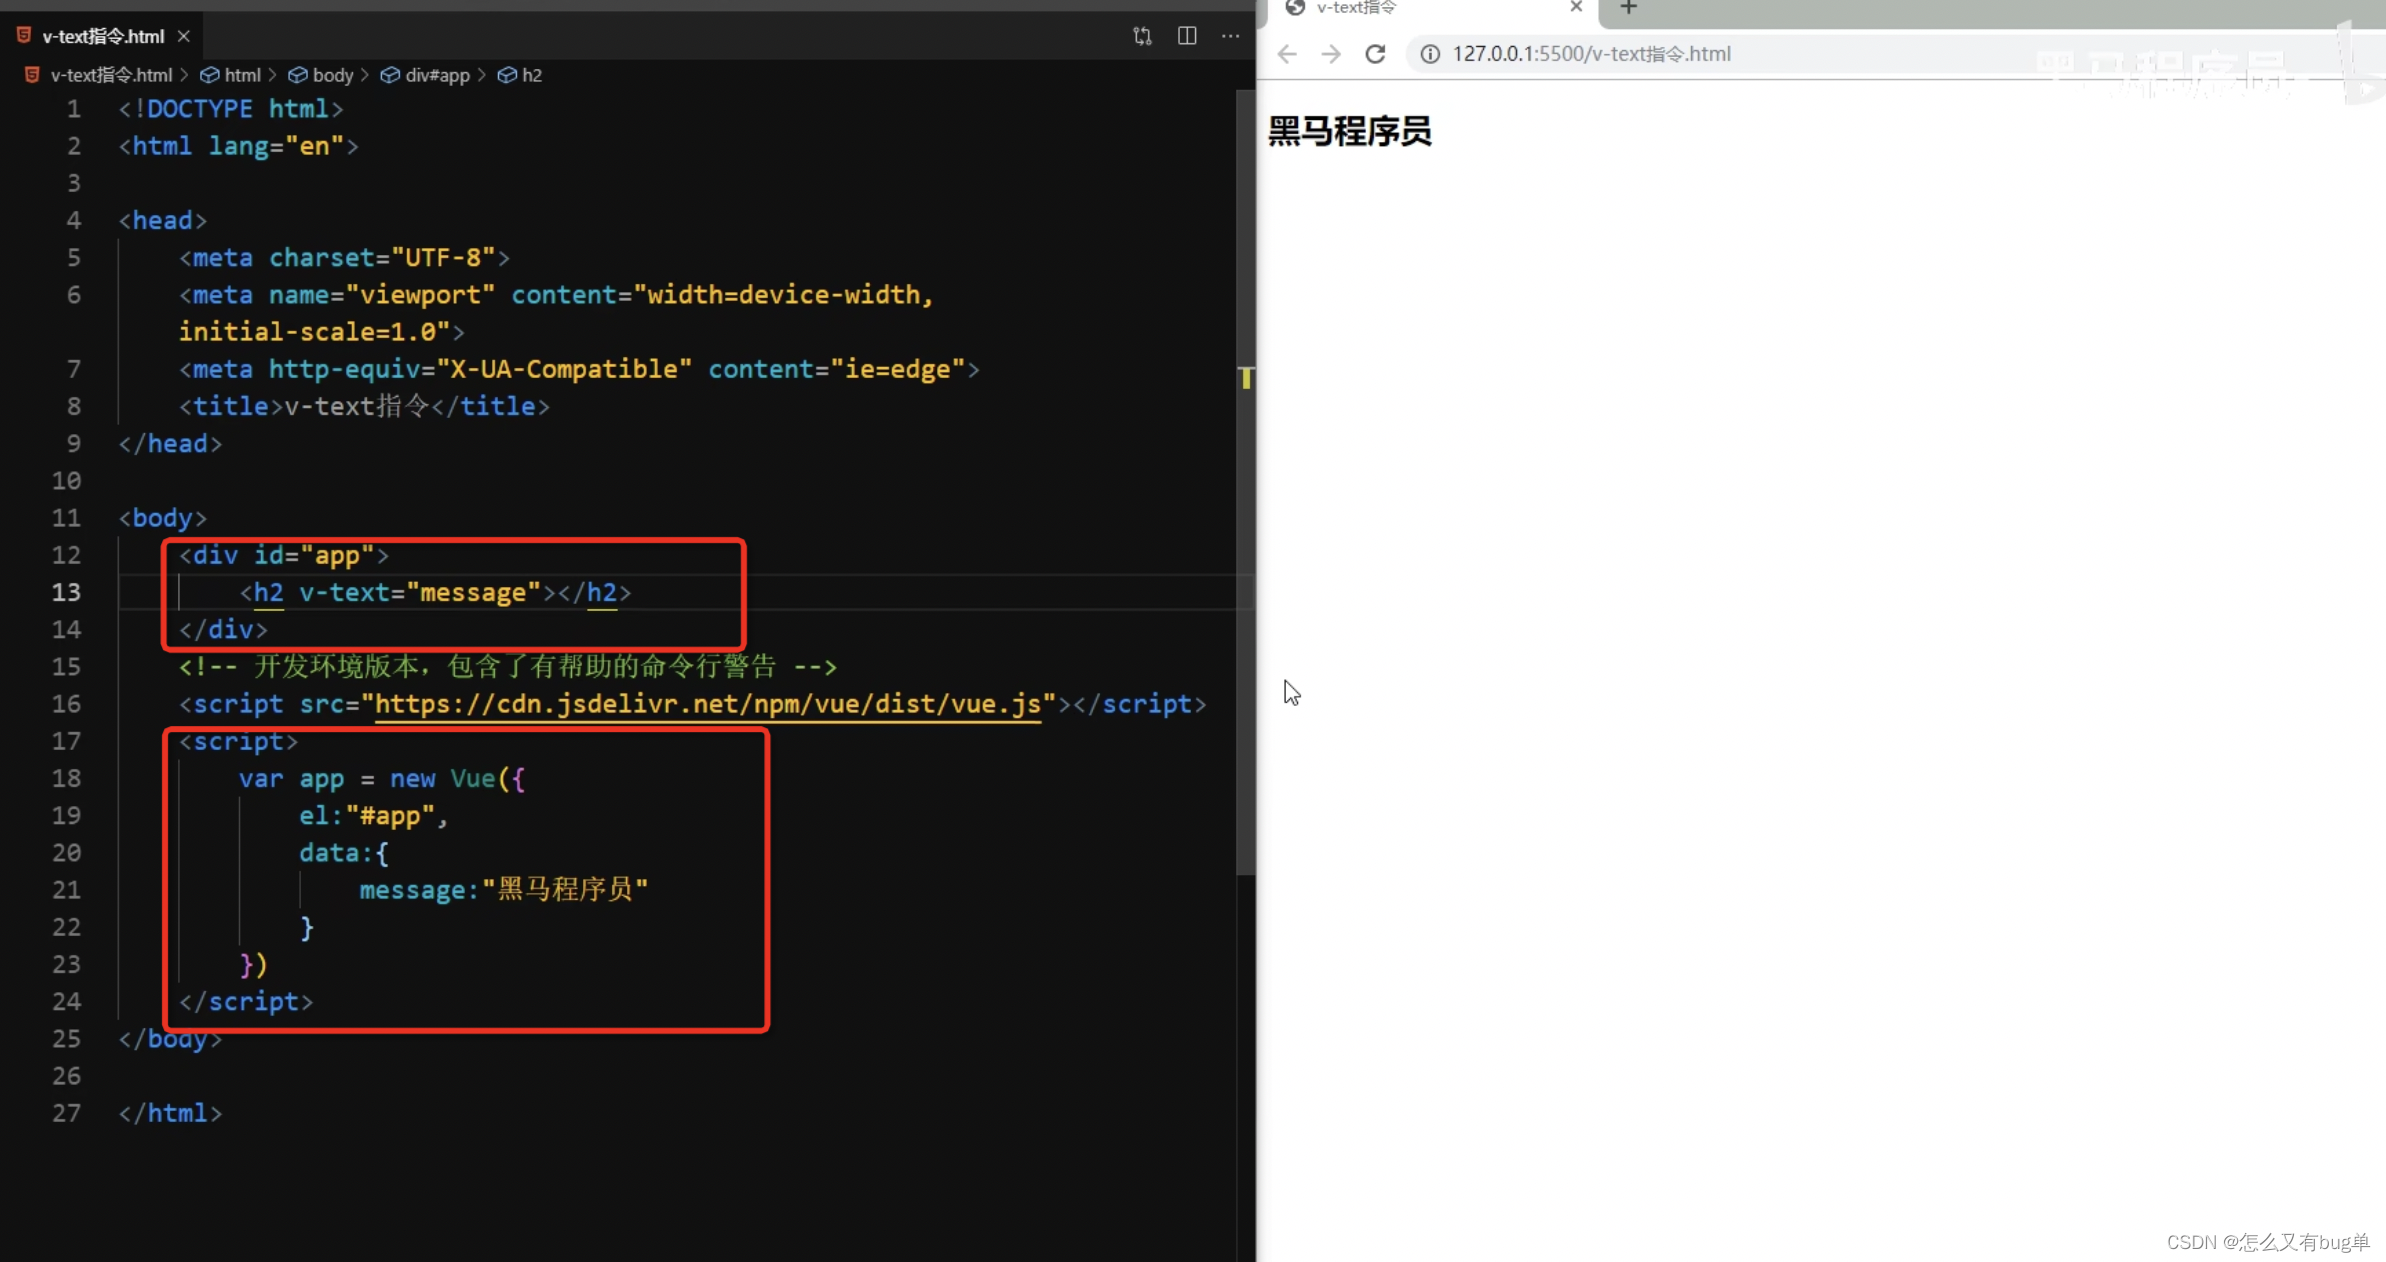The width and height of the screenshot is (2386, 1262).
Task: Click the HTML file icon in the editor tab
Action: click(24, 35)
